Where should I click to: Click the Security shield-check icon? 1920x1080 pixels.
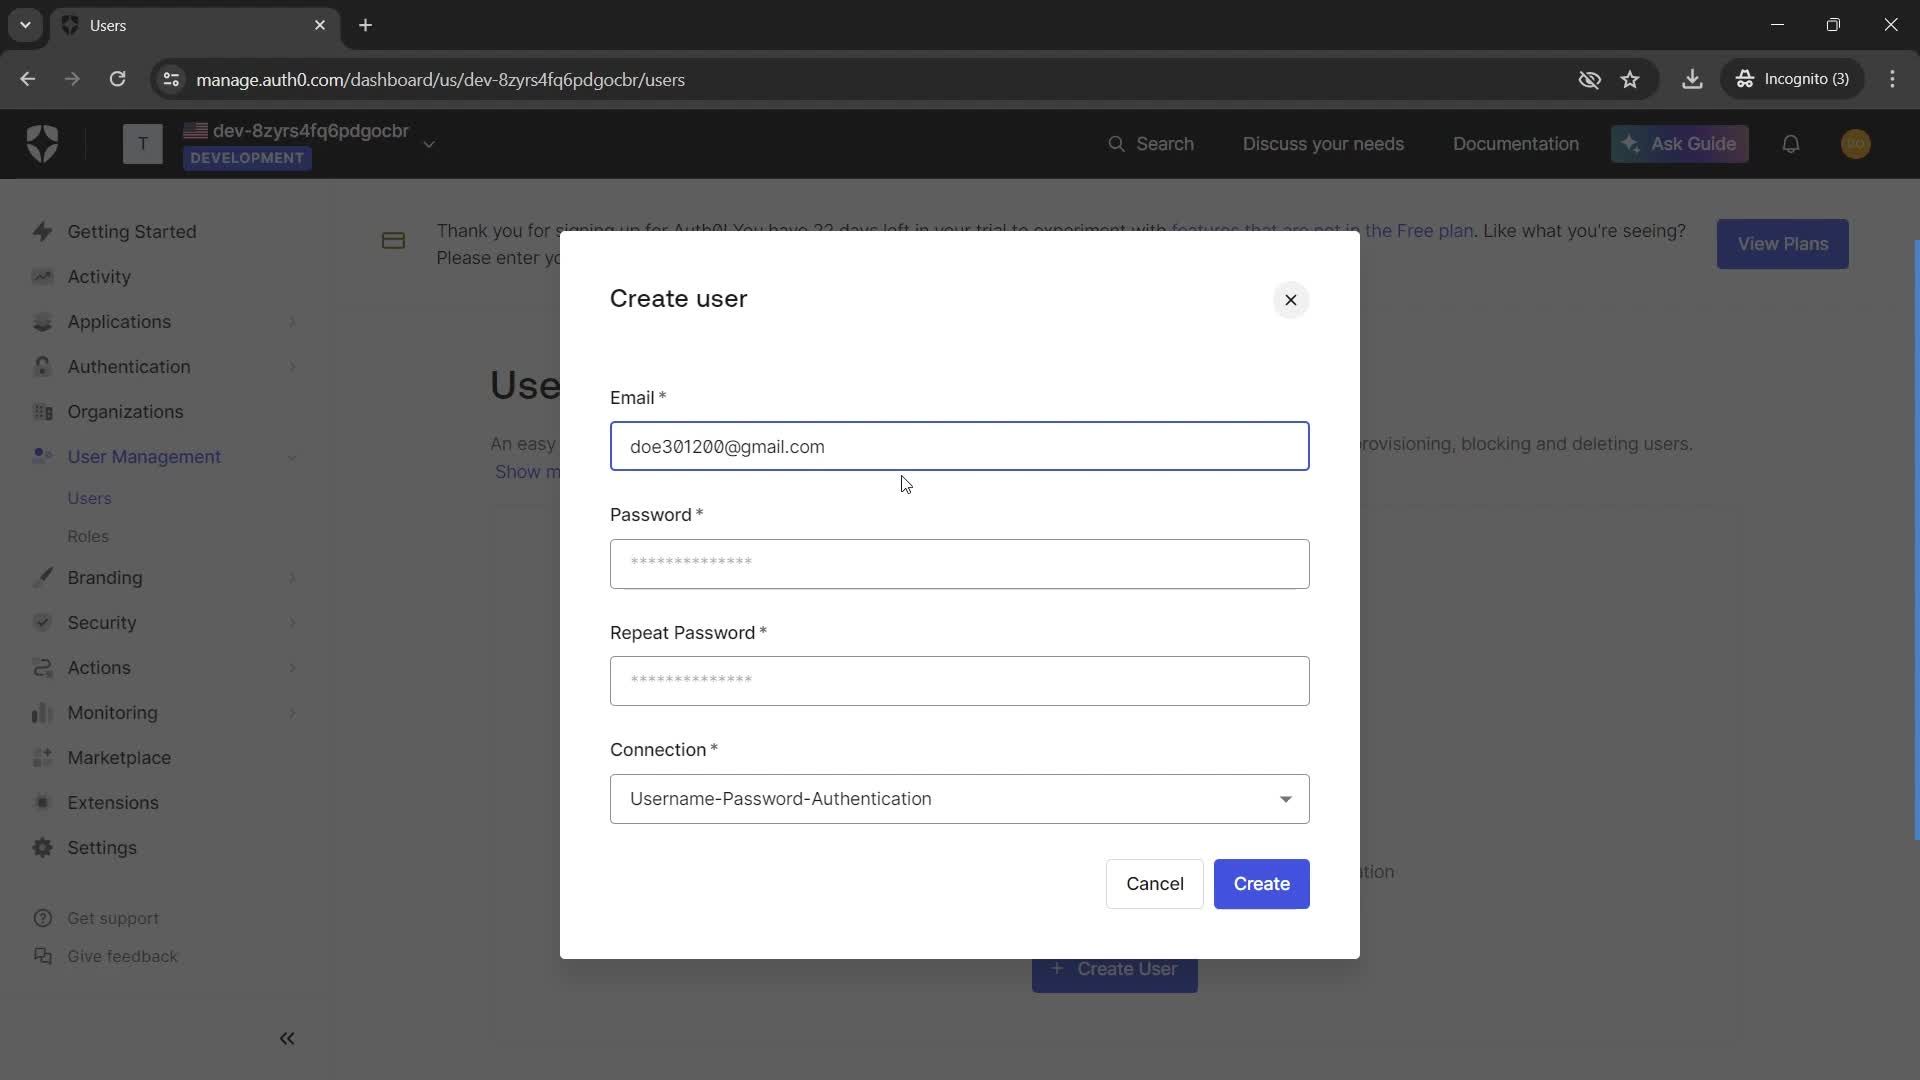(42, 623)
